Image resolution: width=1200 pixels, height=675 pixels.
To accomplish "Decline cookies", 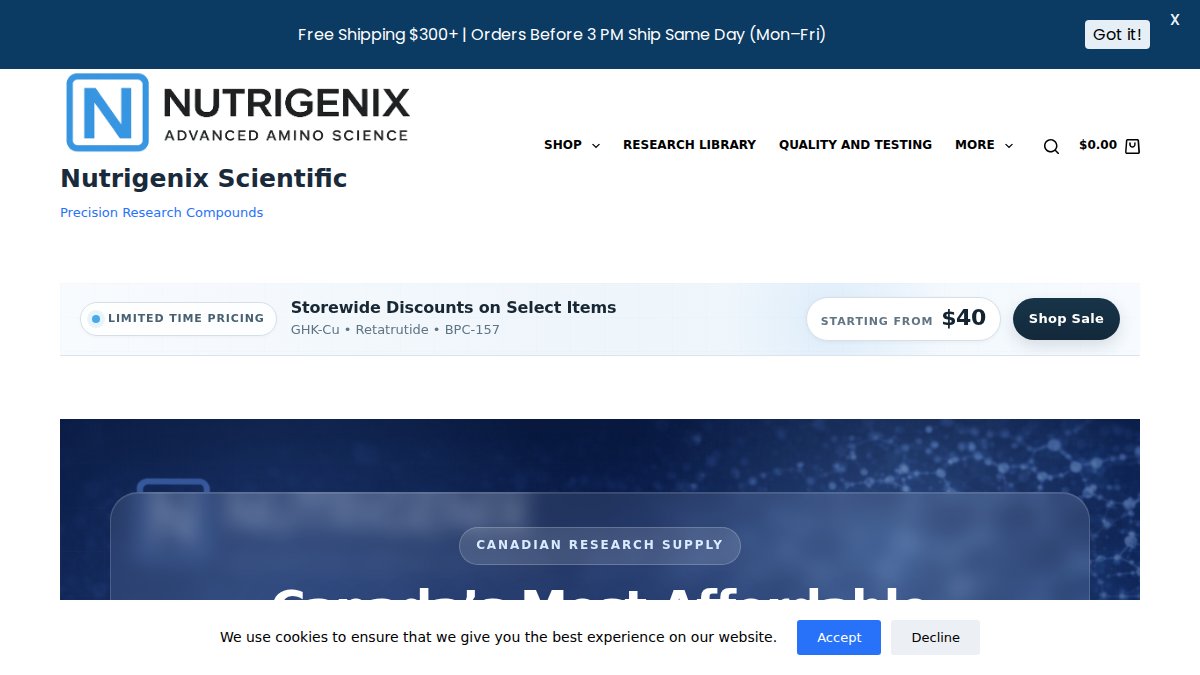I will tap(935, 638).
